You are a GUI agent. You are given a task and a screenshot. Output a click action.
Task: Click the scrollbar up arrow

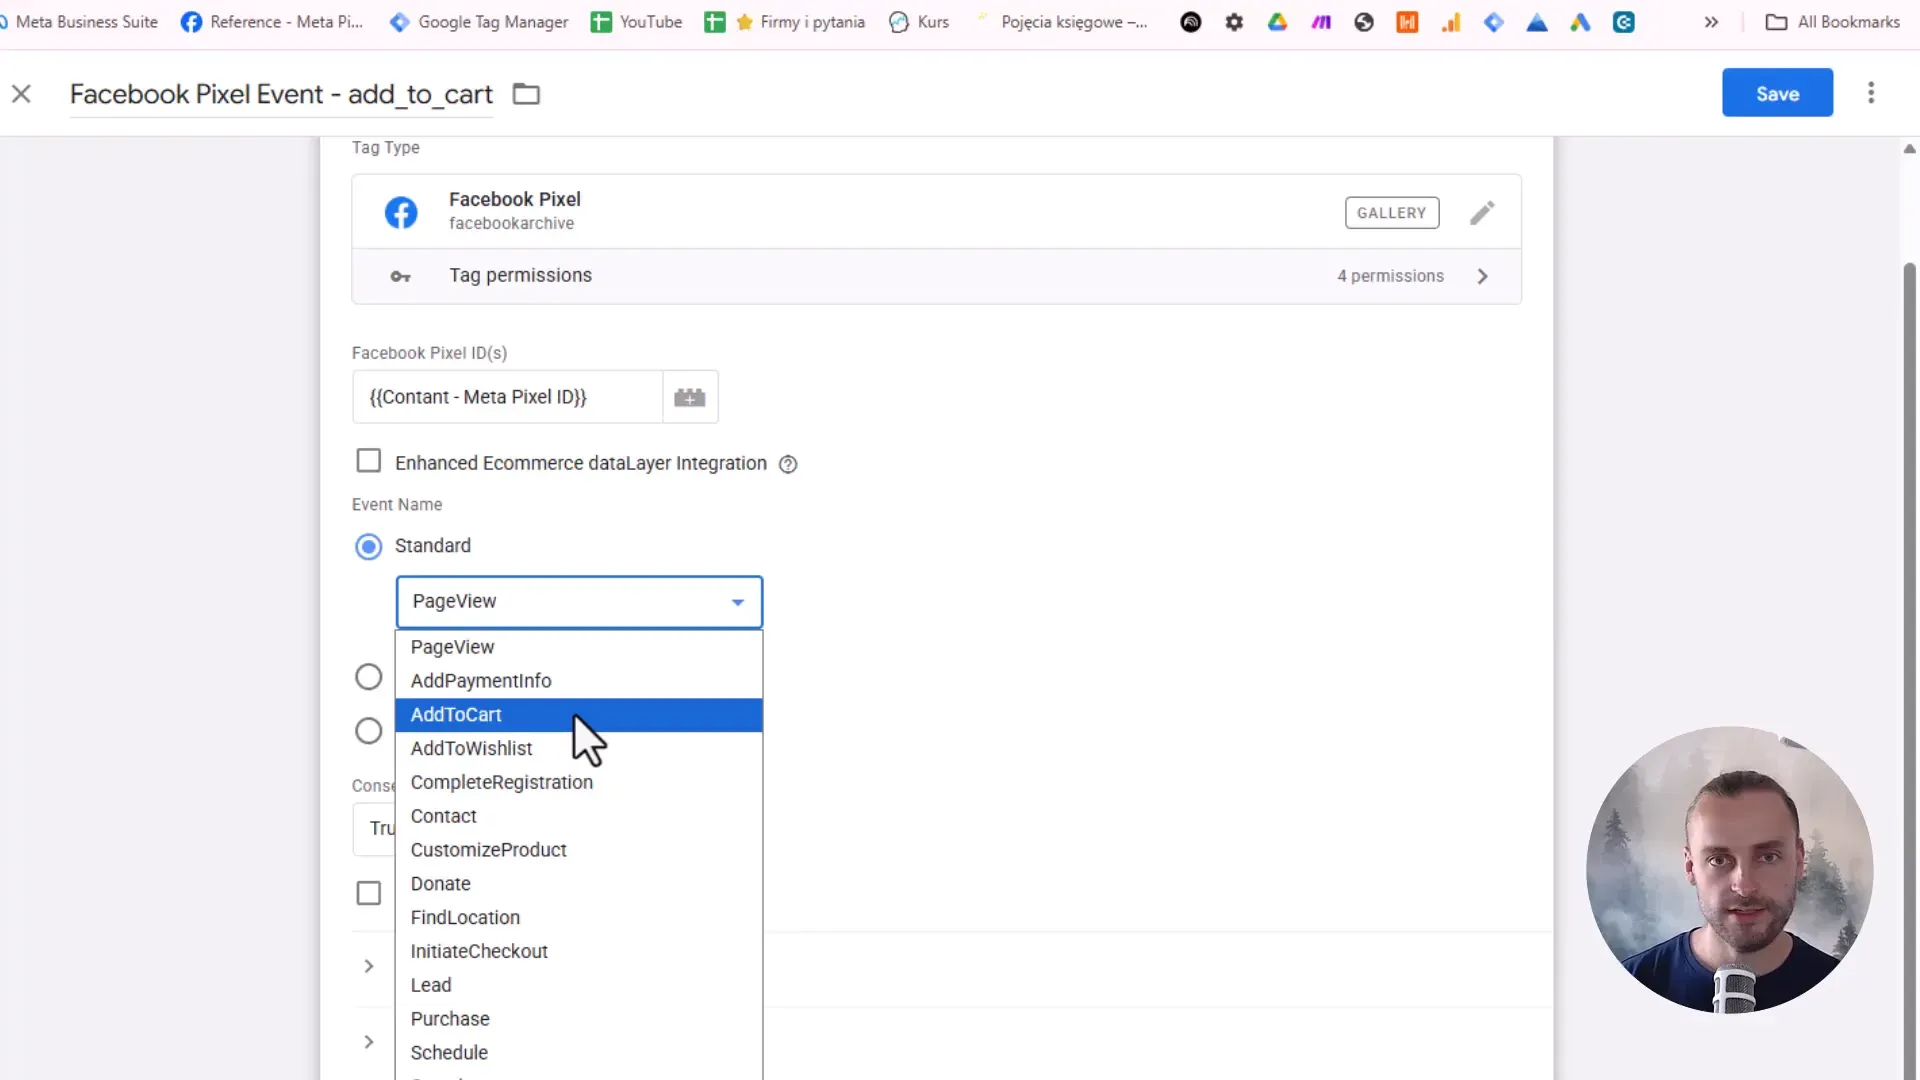pos(1909,149)
